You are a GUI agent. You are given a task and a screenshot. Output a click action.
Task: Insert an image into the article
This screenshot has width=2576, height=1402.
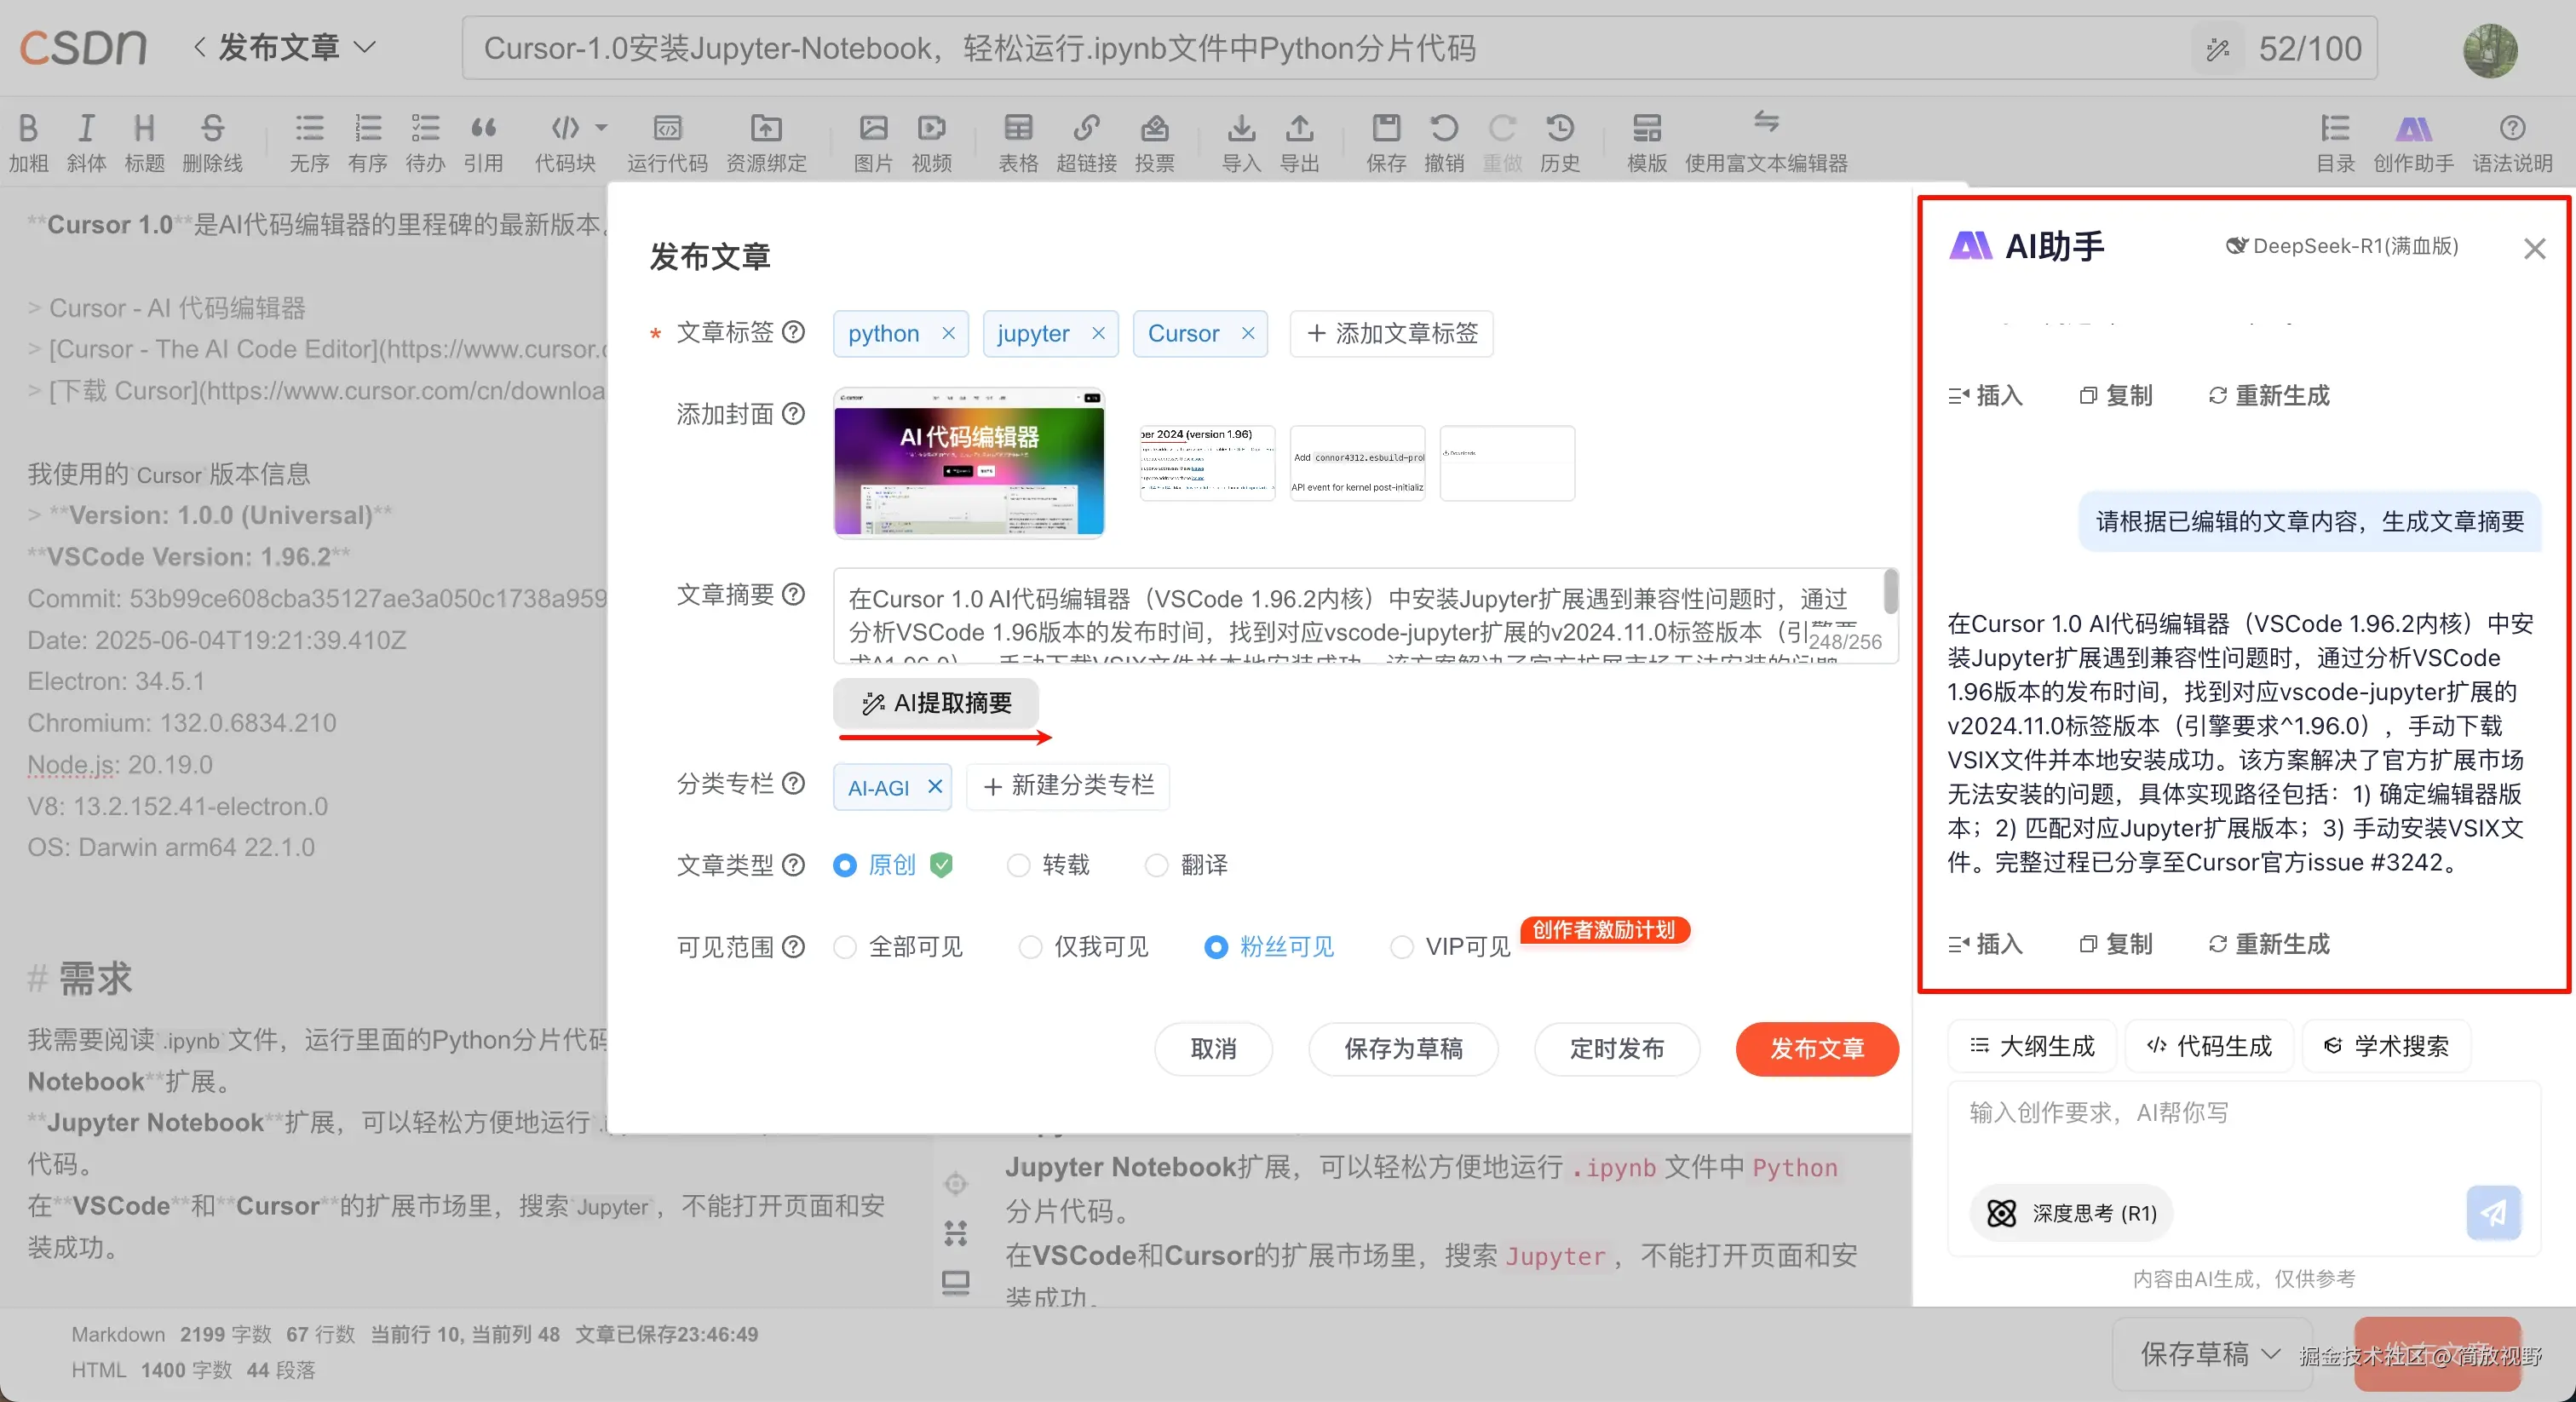coord(872,140)
